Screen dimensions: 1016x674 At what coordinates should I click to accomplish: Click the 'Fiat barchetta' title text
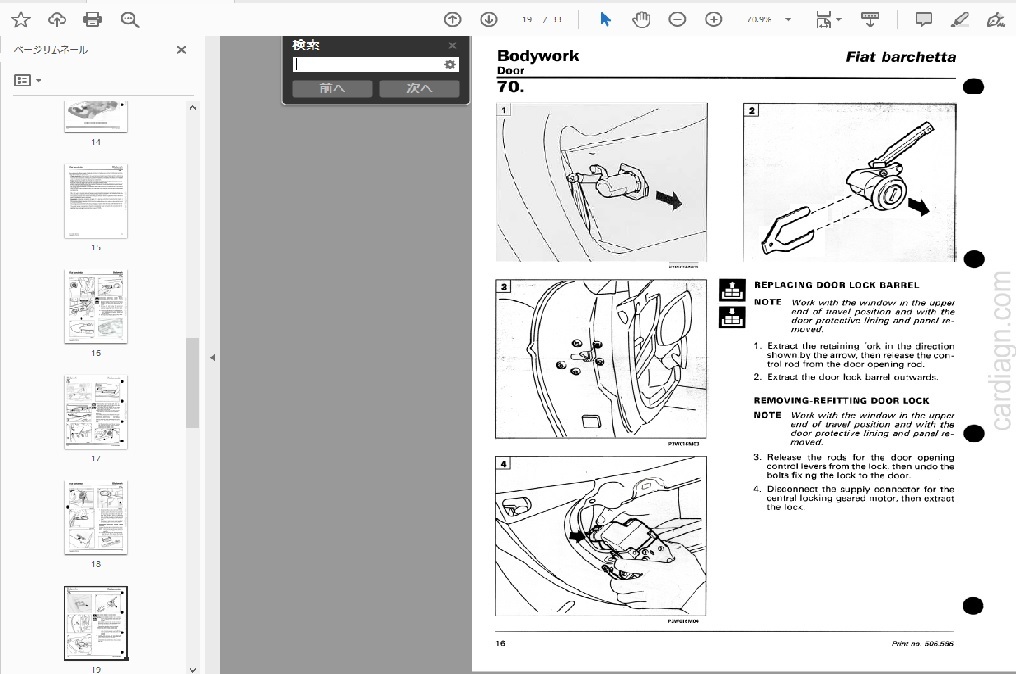[x=901, y=57]
